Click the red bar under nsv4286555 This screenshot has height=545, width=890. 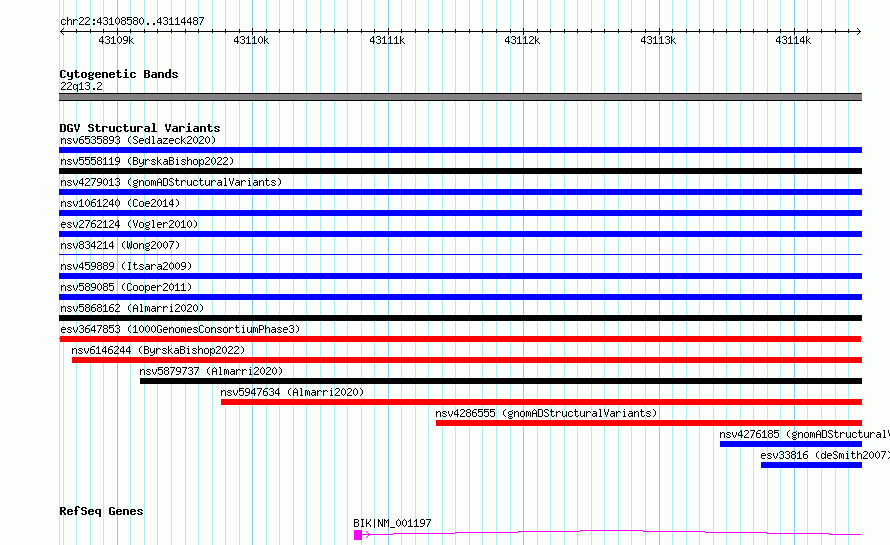coord(649,423)
